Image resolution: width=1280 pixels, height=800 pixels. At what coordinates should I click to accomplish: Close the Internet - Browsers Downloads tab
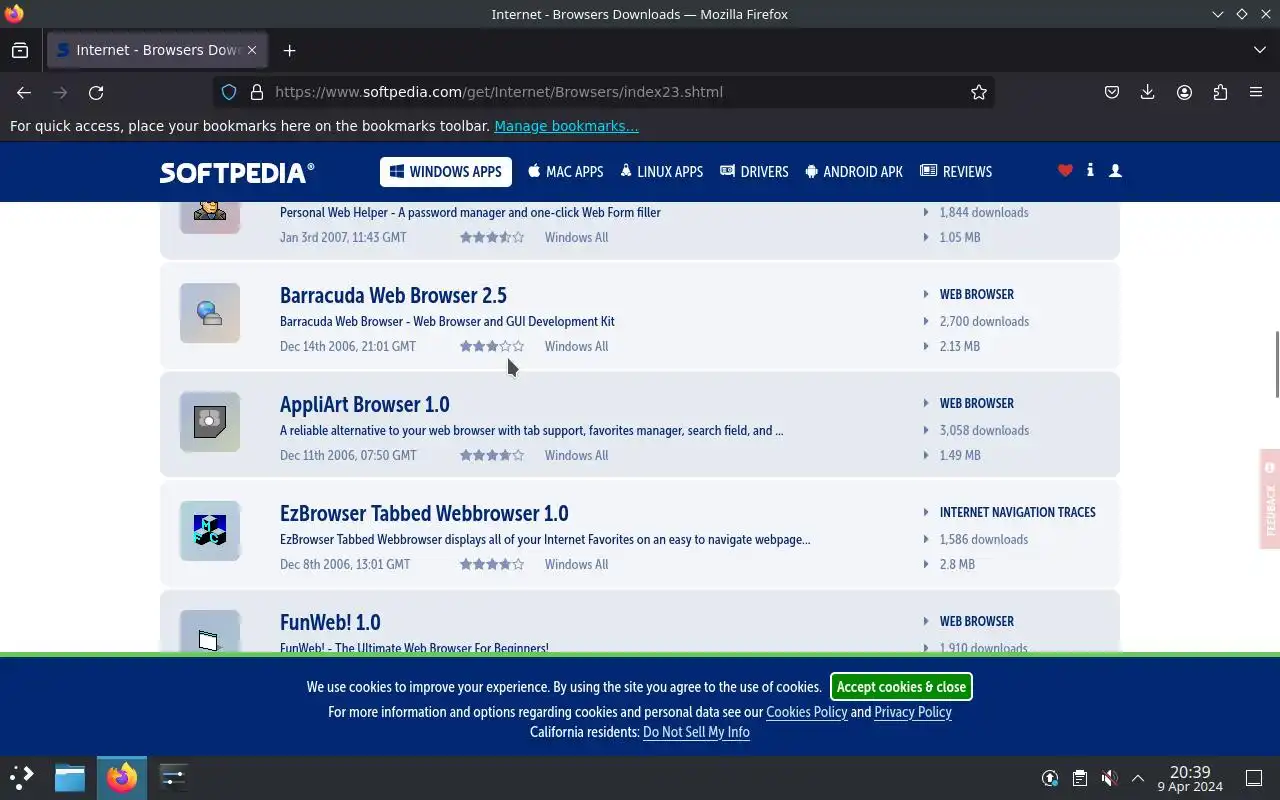pyautogui.click(x=252, y=50)
